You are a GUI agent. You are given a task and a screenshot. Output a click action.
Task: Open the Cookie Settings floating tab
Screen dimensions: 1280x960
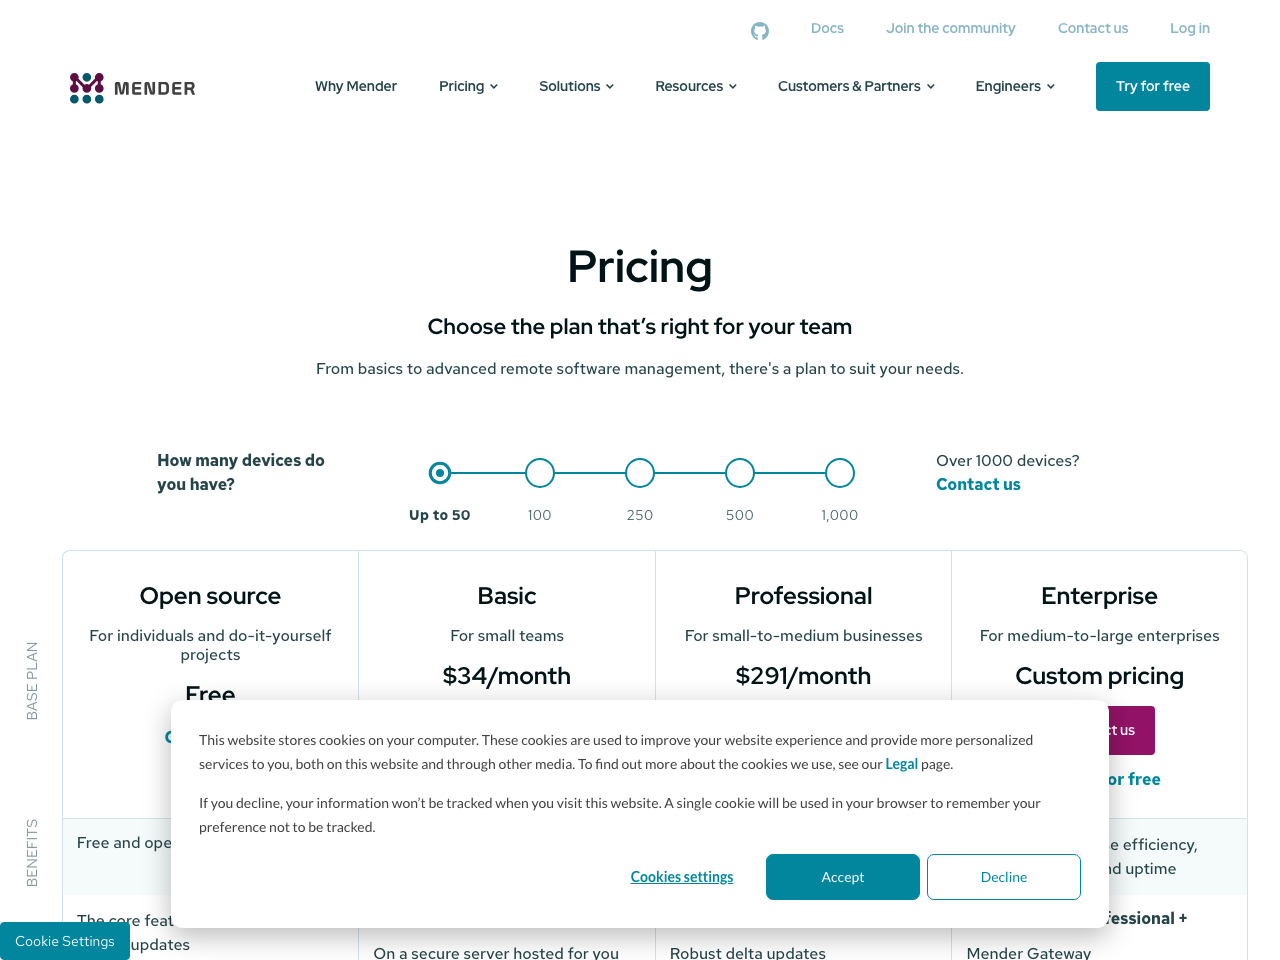(x=65, y=941)
